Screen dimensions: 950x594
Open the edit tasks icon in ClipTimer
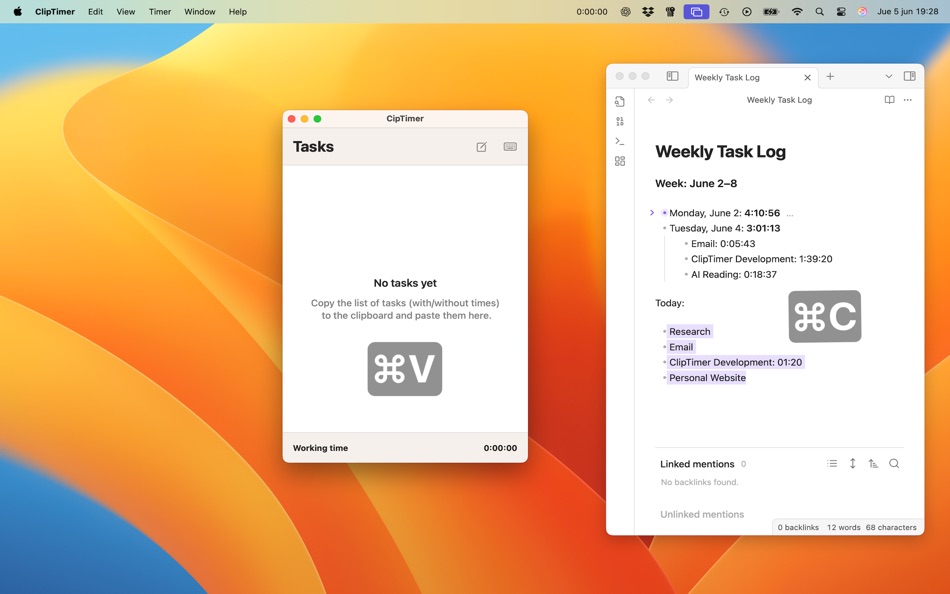481,147
